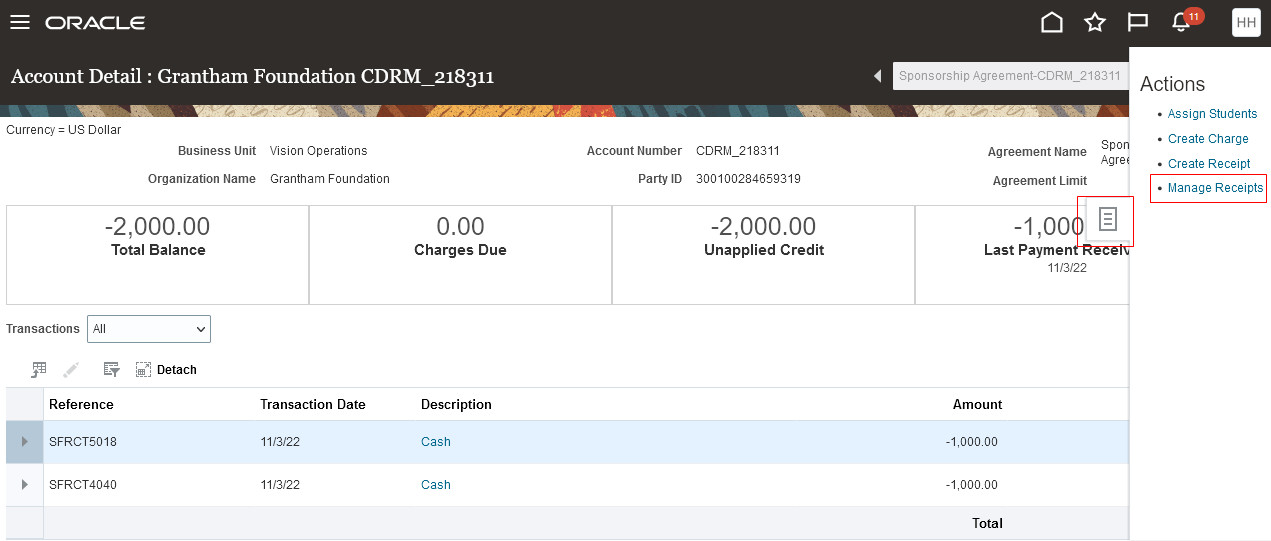Open the Watchlist flag icon
The height and width of the screenshot is (541, 1271).
(1137, 22)
